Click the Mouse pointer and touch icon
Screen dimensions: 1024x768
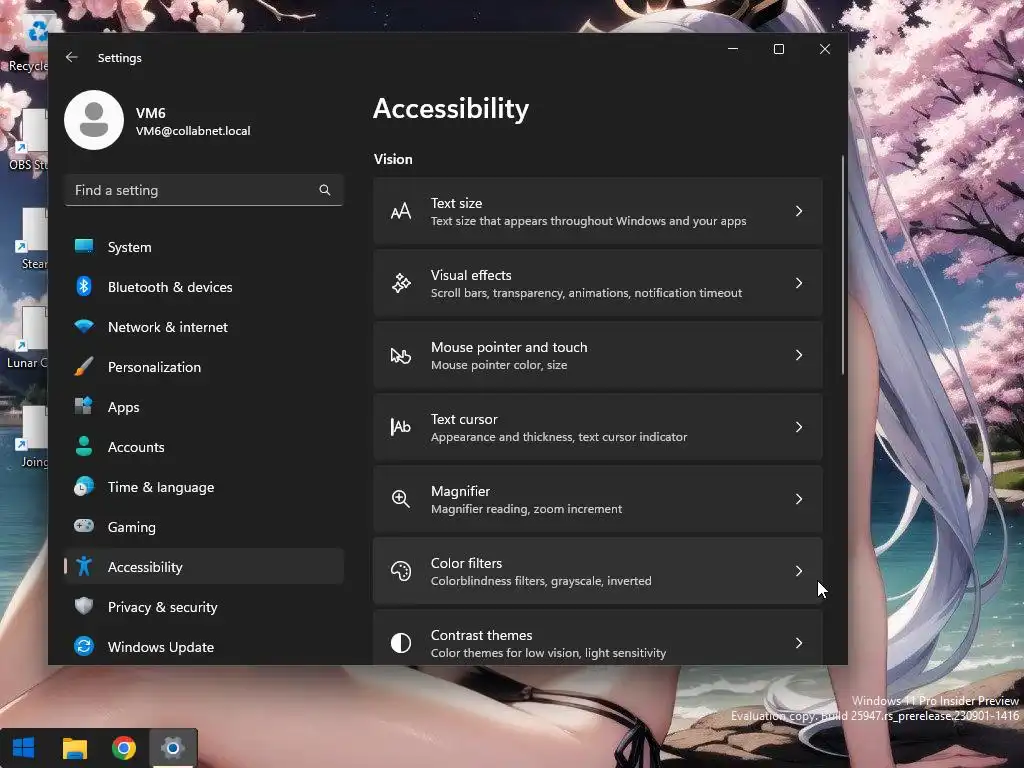(401, 355)
